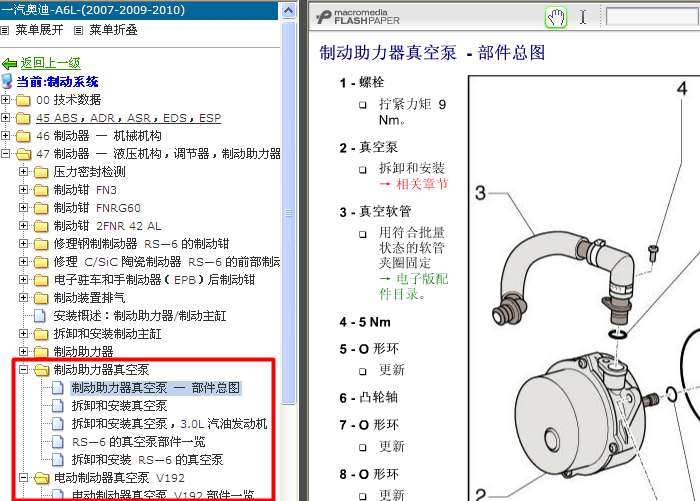Click the 菜单展开 list icon

pyautogui.click(x=4, y=30)
